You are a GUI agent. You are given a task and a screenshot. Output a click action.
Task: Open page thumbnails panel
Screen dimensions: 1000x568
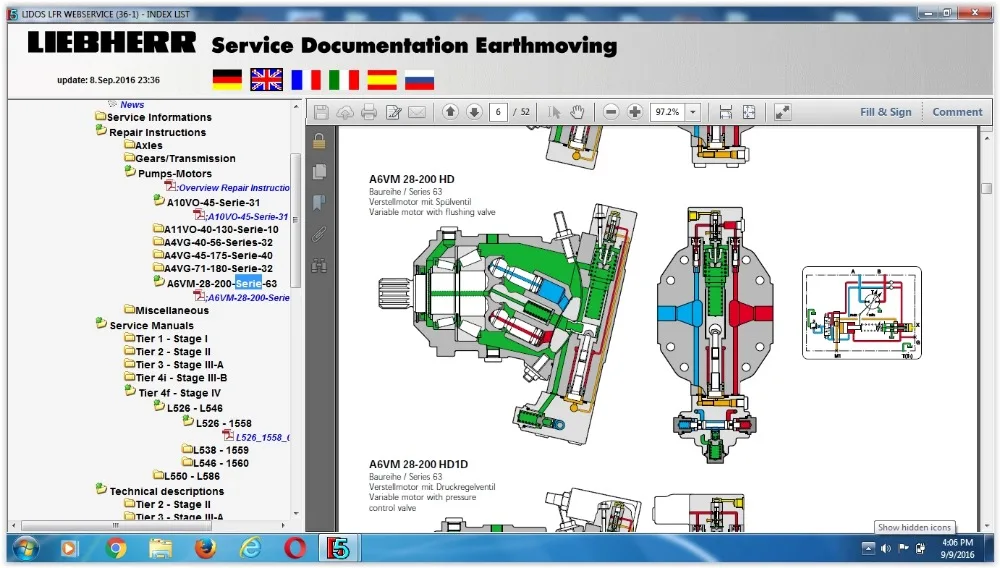[x=319, y=171]
